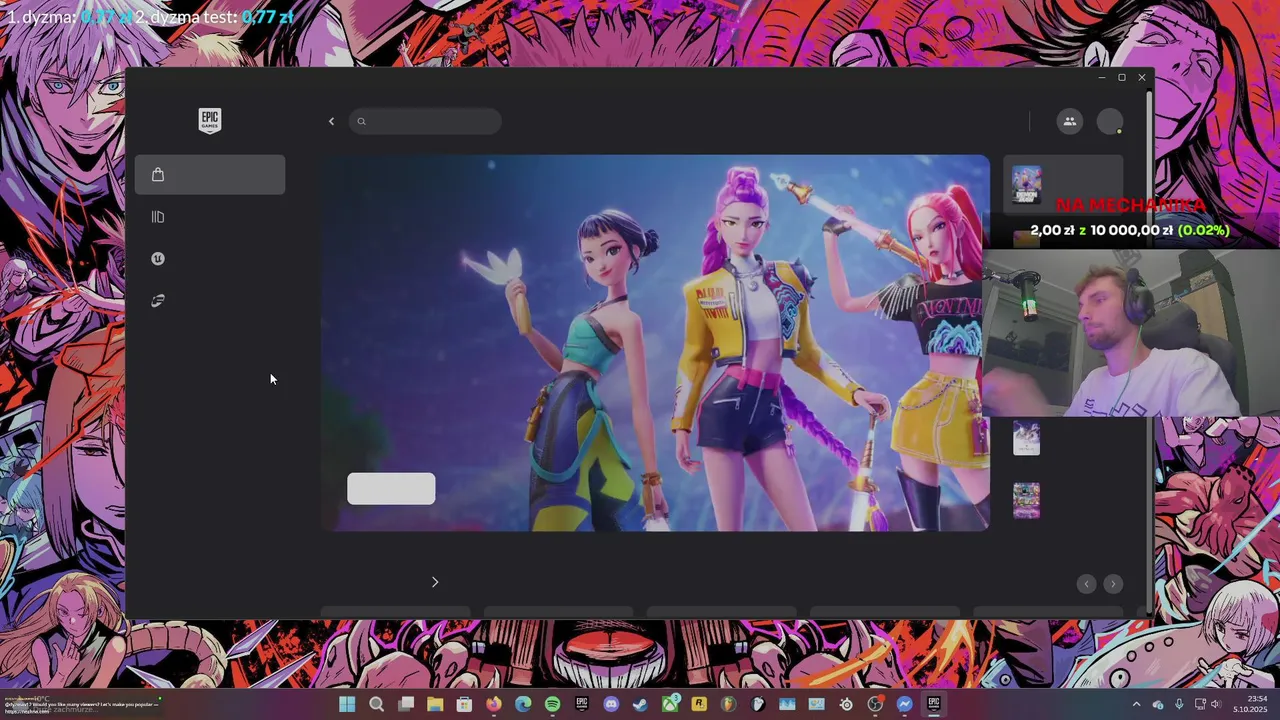1280x720 pixels.
Task: Open OBS Studio from the taskbar
Action: (875, 704)
